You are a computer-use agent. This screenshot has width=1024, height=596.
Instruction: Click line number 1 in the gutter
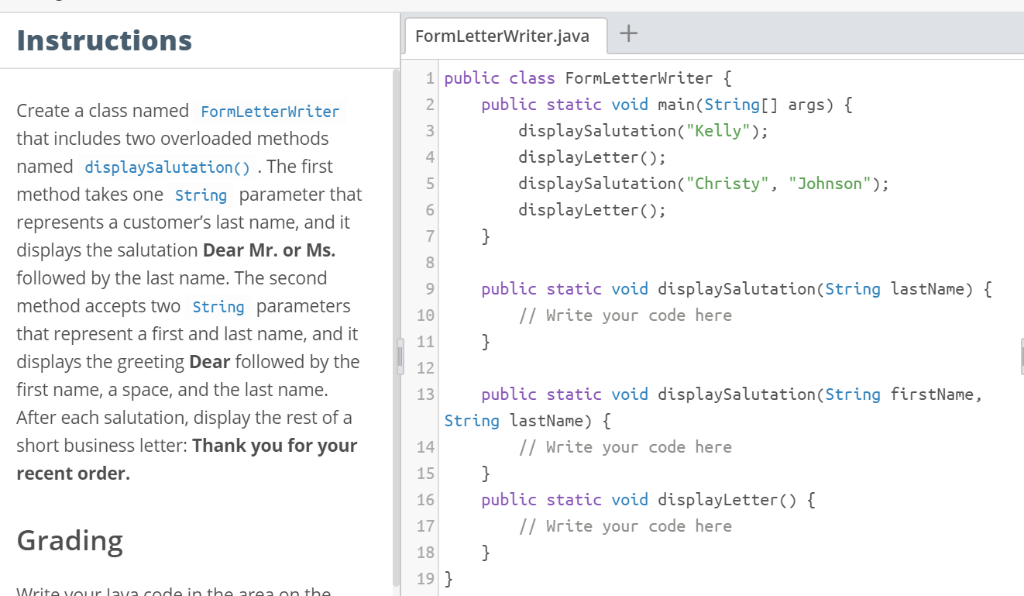coord(429,78)
